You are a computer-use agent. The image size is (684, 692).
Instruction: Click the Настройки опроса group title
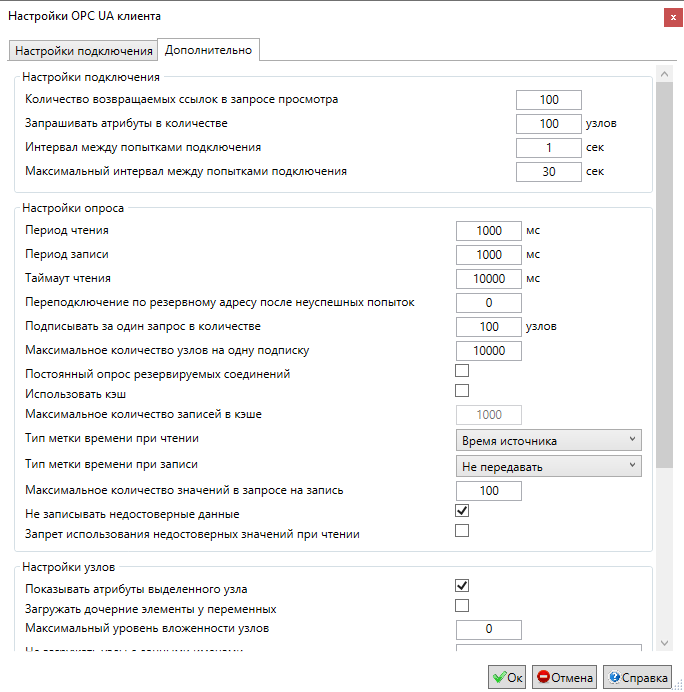[73, 208]
